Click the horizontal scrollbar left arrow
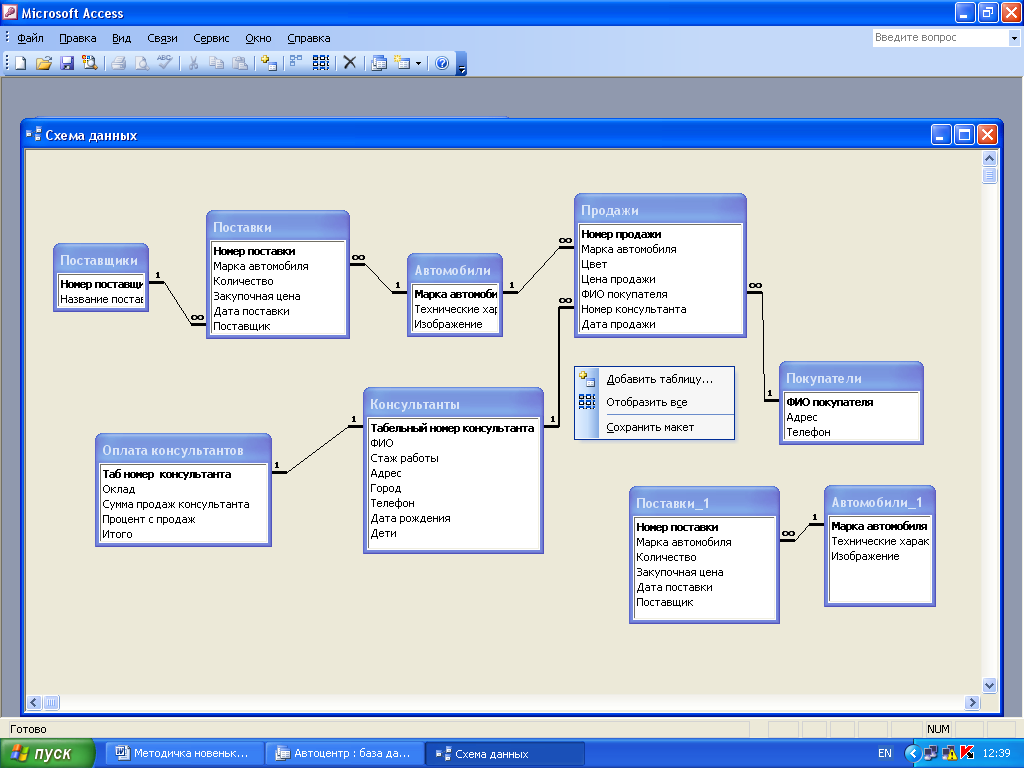1024x768 pixels. [x=34, y=703]
